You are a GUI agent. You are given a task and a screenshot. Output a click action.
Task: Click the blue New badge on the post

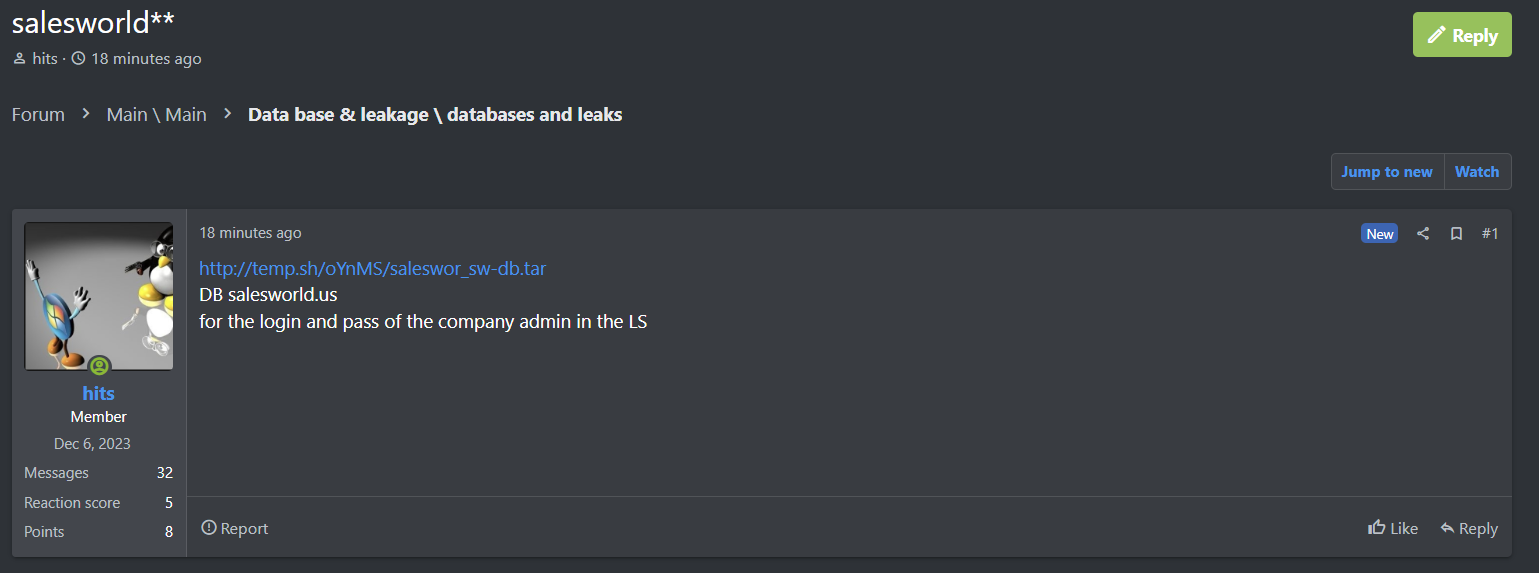(x=1379, y=233)
